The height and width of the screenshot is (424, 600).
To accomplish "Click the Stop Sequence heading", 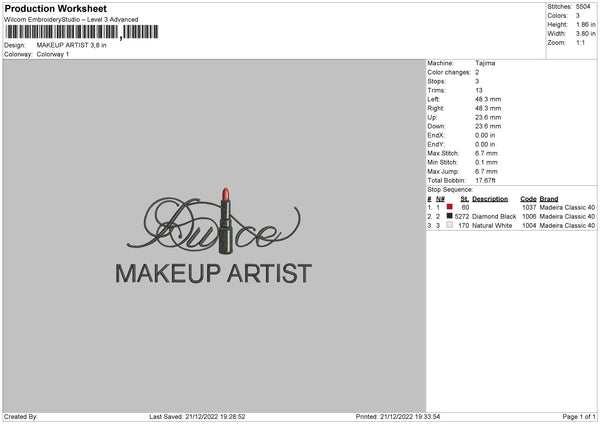I will click(x=450, y=190).
